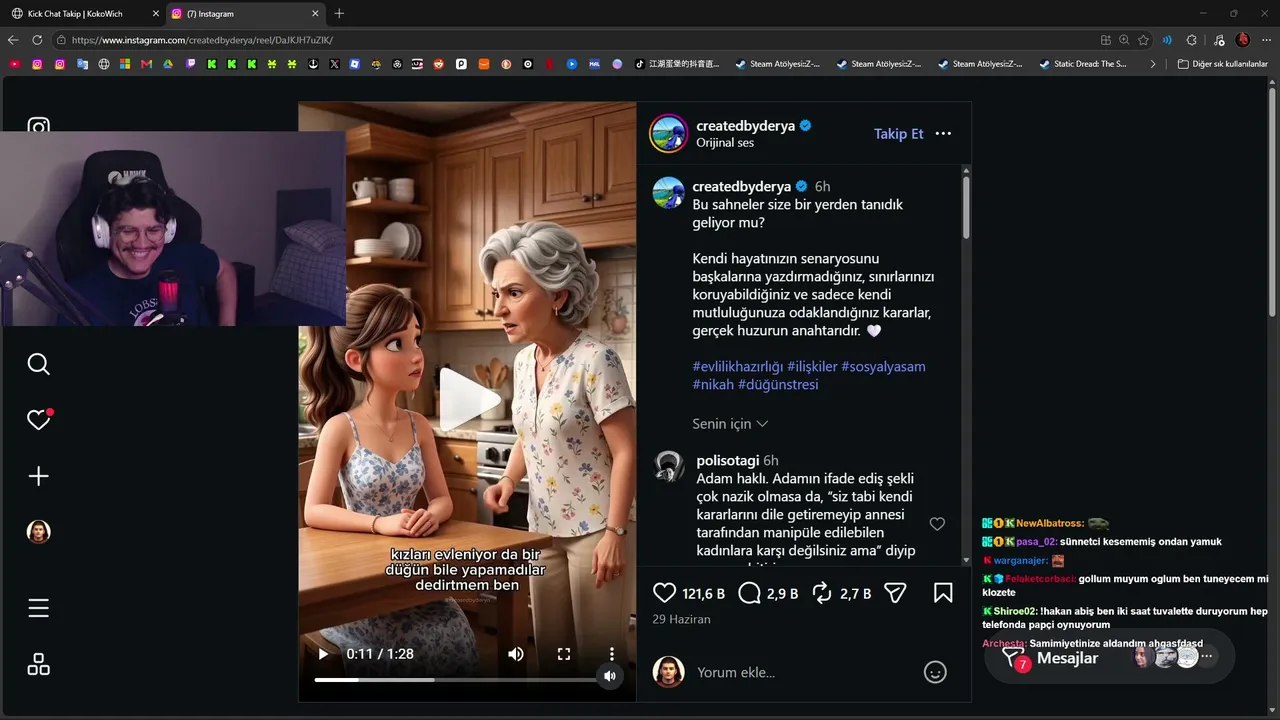Click the create new post plus icon
1280x720 pixels.
[x=38, y=476]
